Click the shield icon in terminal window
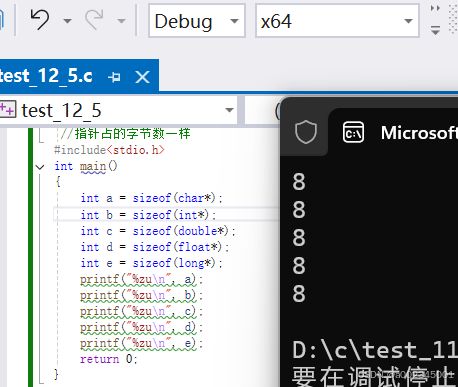Image resolution: width=458 pixels, height=387 pixels. (x=306, y=132)
